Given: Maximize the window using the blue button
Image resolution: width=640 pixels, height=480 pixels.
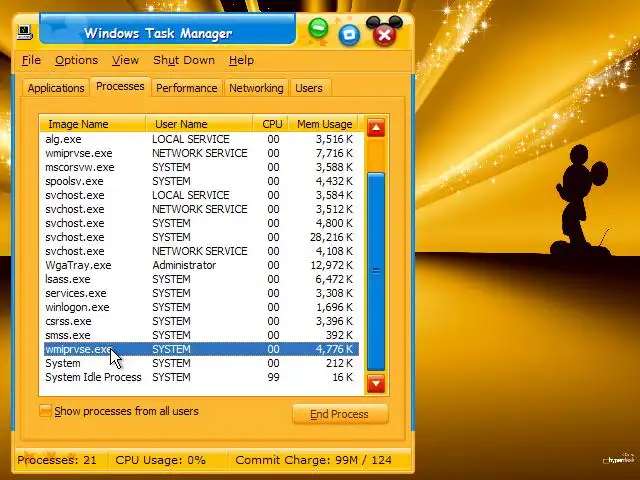Looking at the screenshot, I should (349, 34).
